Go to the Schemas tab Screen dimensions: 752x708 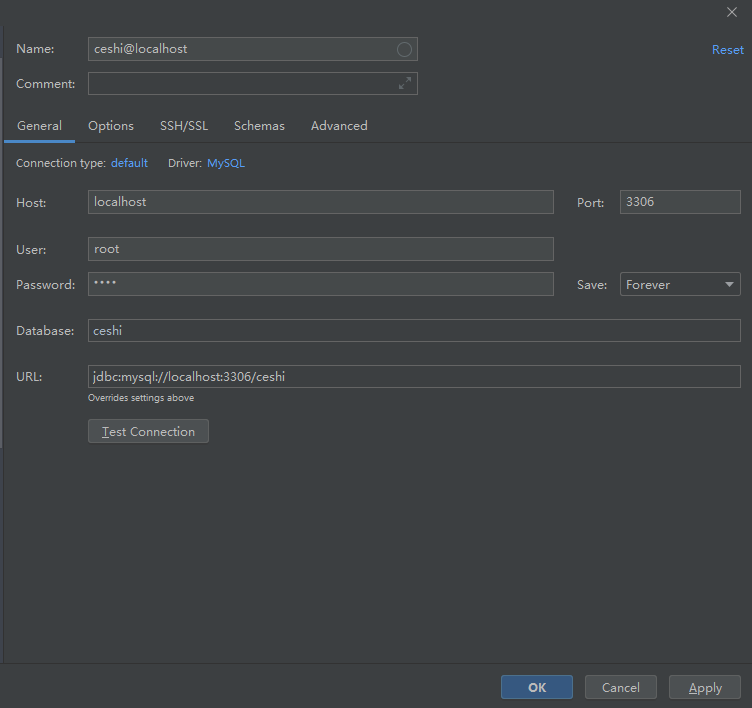[x=259, y=126]
